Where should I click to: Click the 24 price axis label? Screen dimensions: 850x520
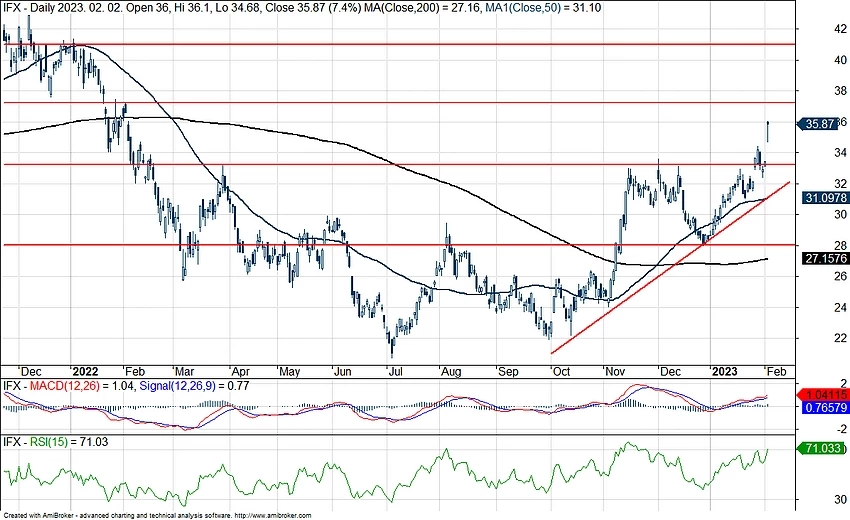coord(840,307)
